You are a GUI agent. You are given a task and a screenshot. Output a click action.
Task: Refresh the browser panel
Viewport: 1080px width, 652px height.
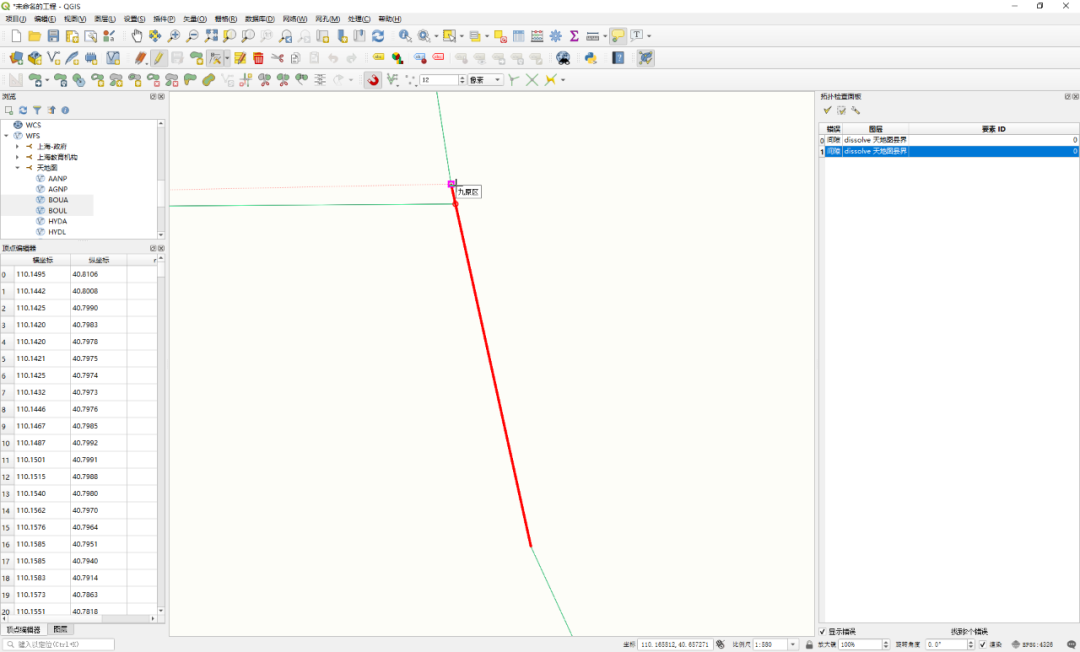click(23, 110)
